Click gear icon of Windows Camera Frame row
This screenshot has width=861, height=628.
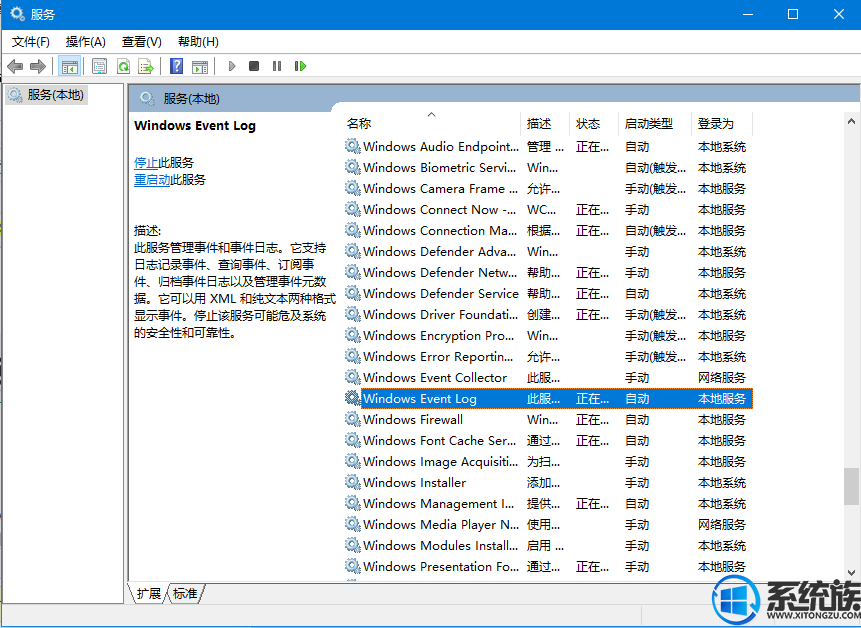[x=353, y=188]
